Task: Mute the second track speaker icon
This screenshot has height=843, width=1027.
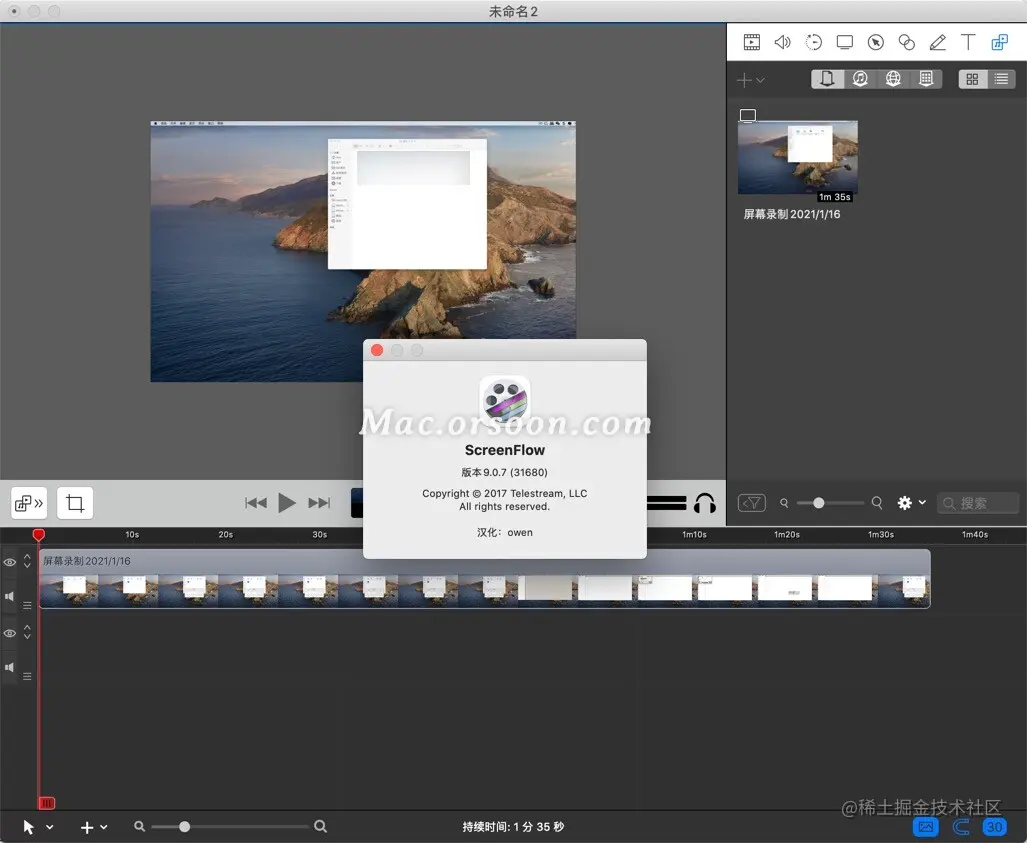Action: (x=9, y=667)
